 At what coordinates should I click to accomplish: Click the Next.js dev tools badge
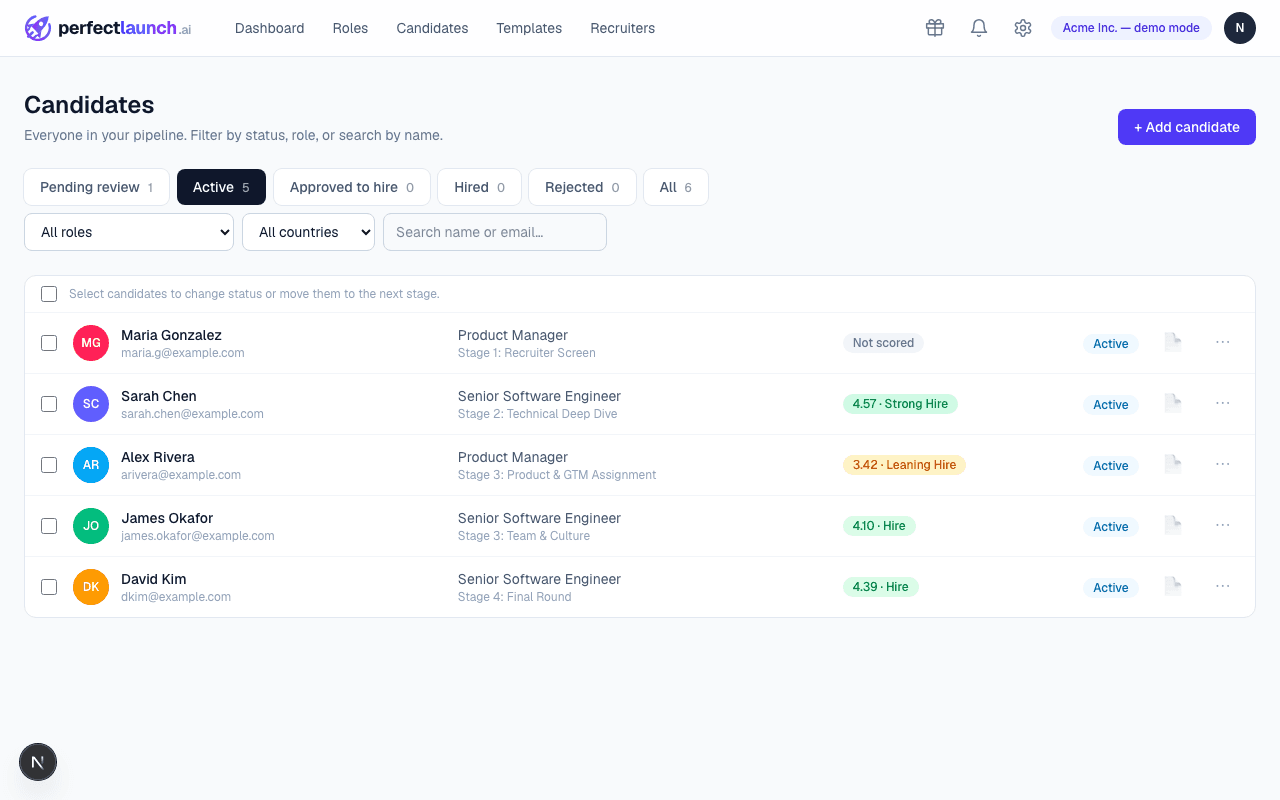pyautogui.click(x=38, y=762)
